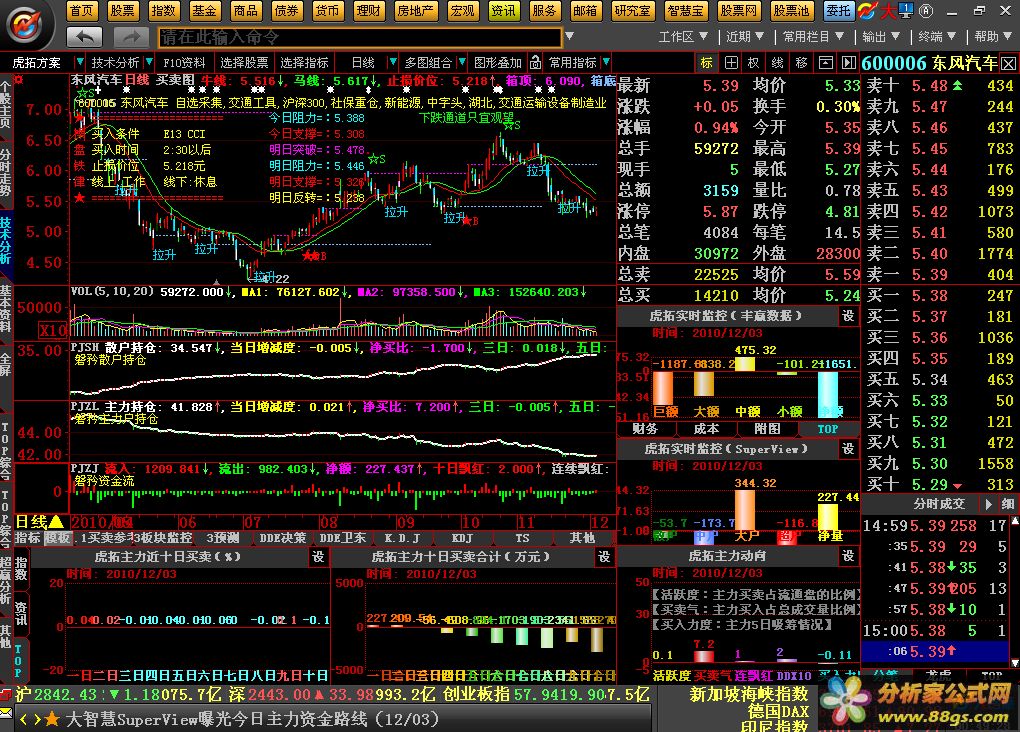This screenshot has width=1020, height=732.
Task: Expand the 日线 period dropdown arrow
Action: coord(392,62)
